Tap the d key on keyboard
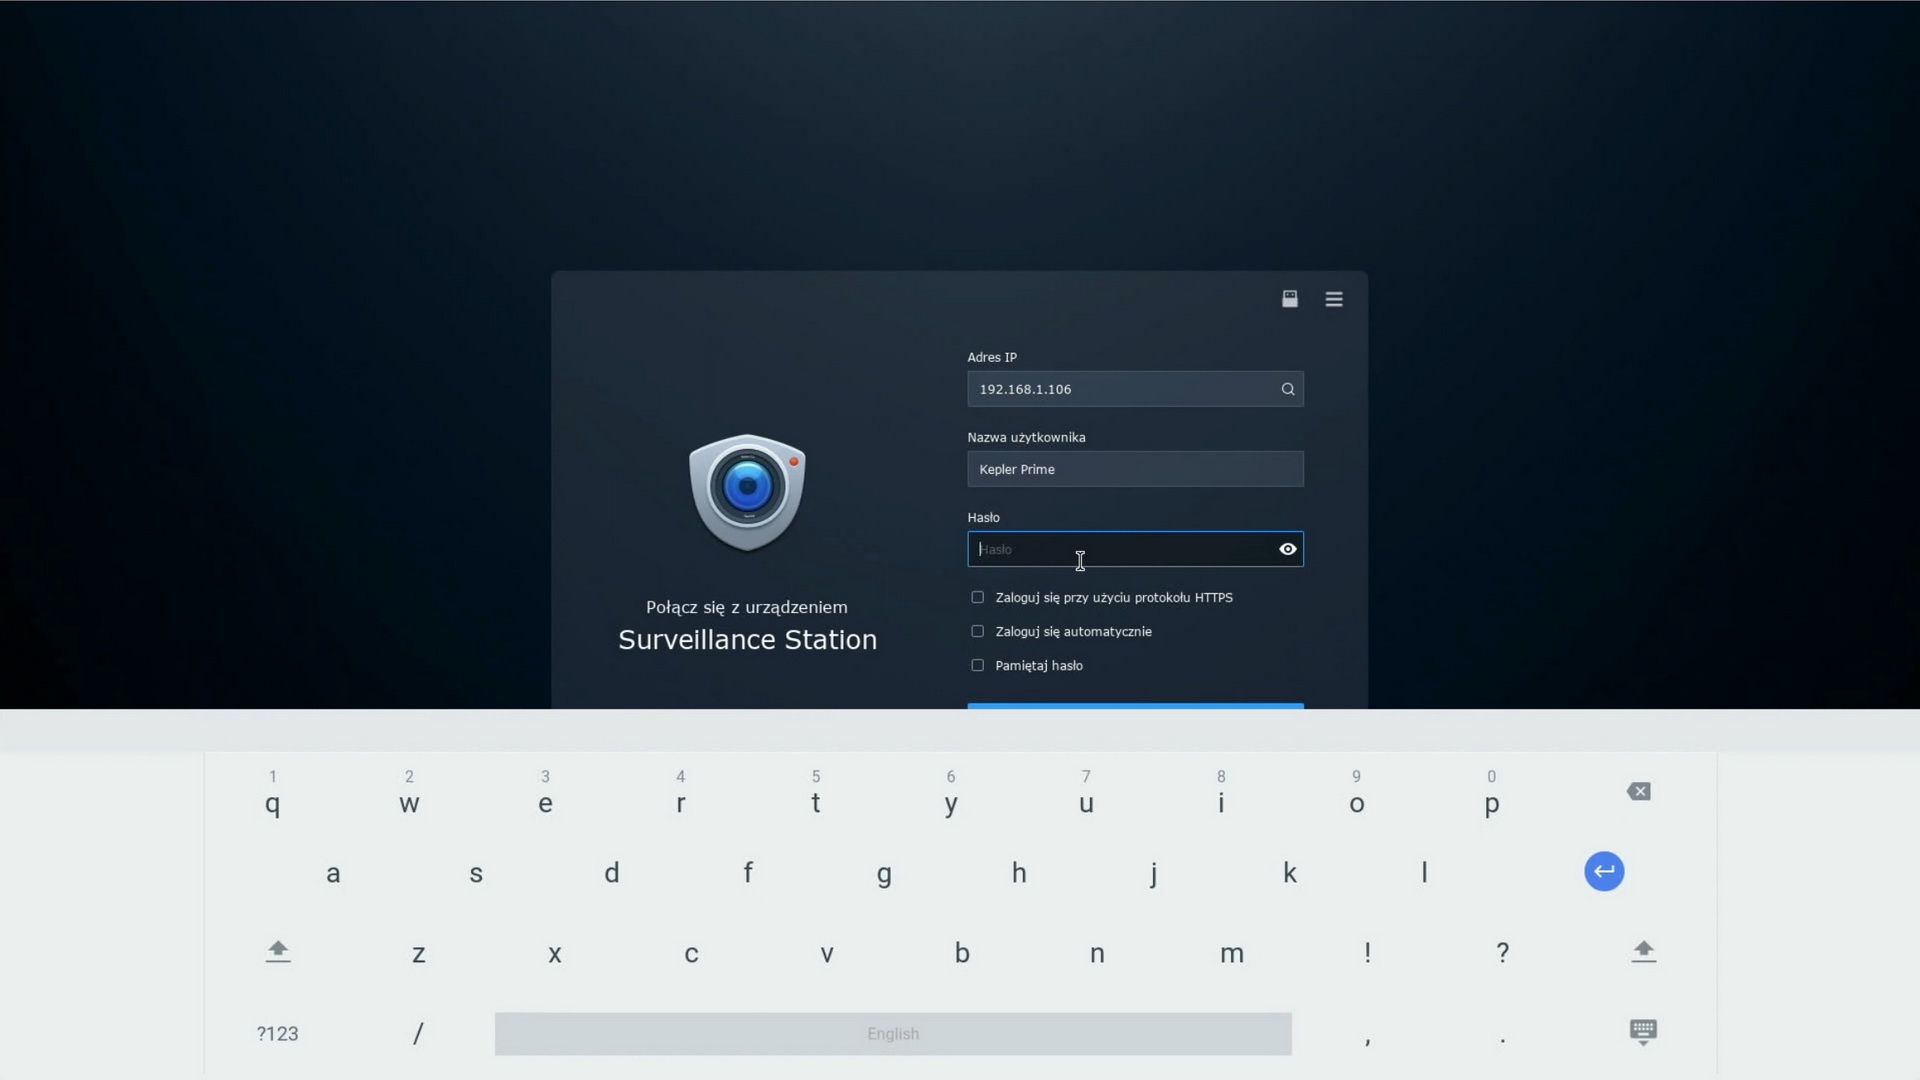Image resolution: width=1920 pixels, height=1080 pixels. (x=612, y=873)
